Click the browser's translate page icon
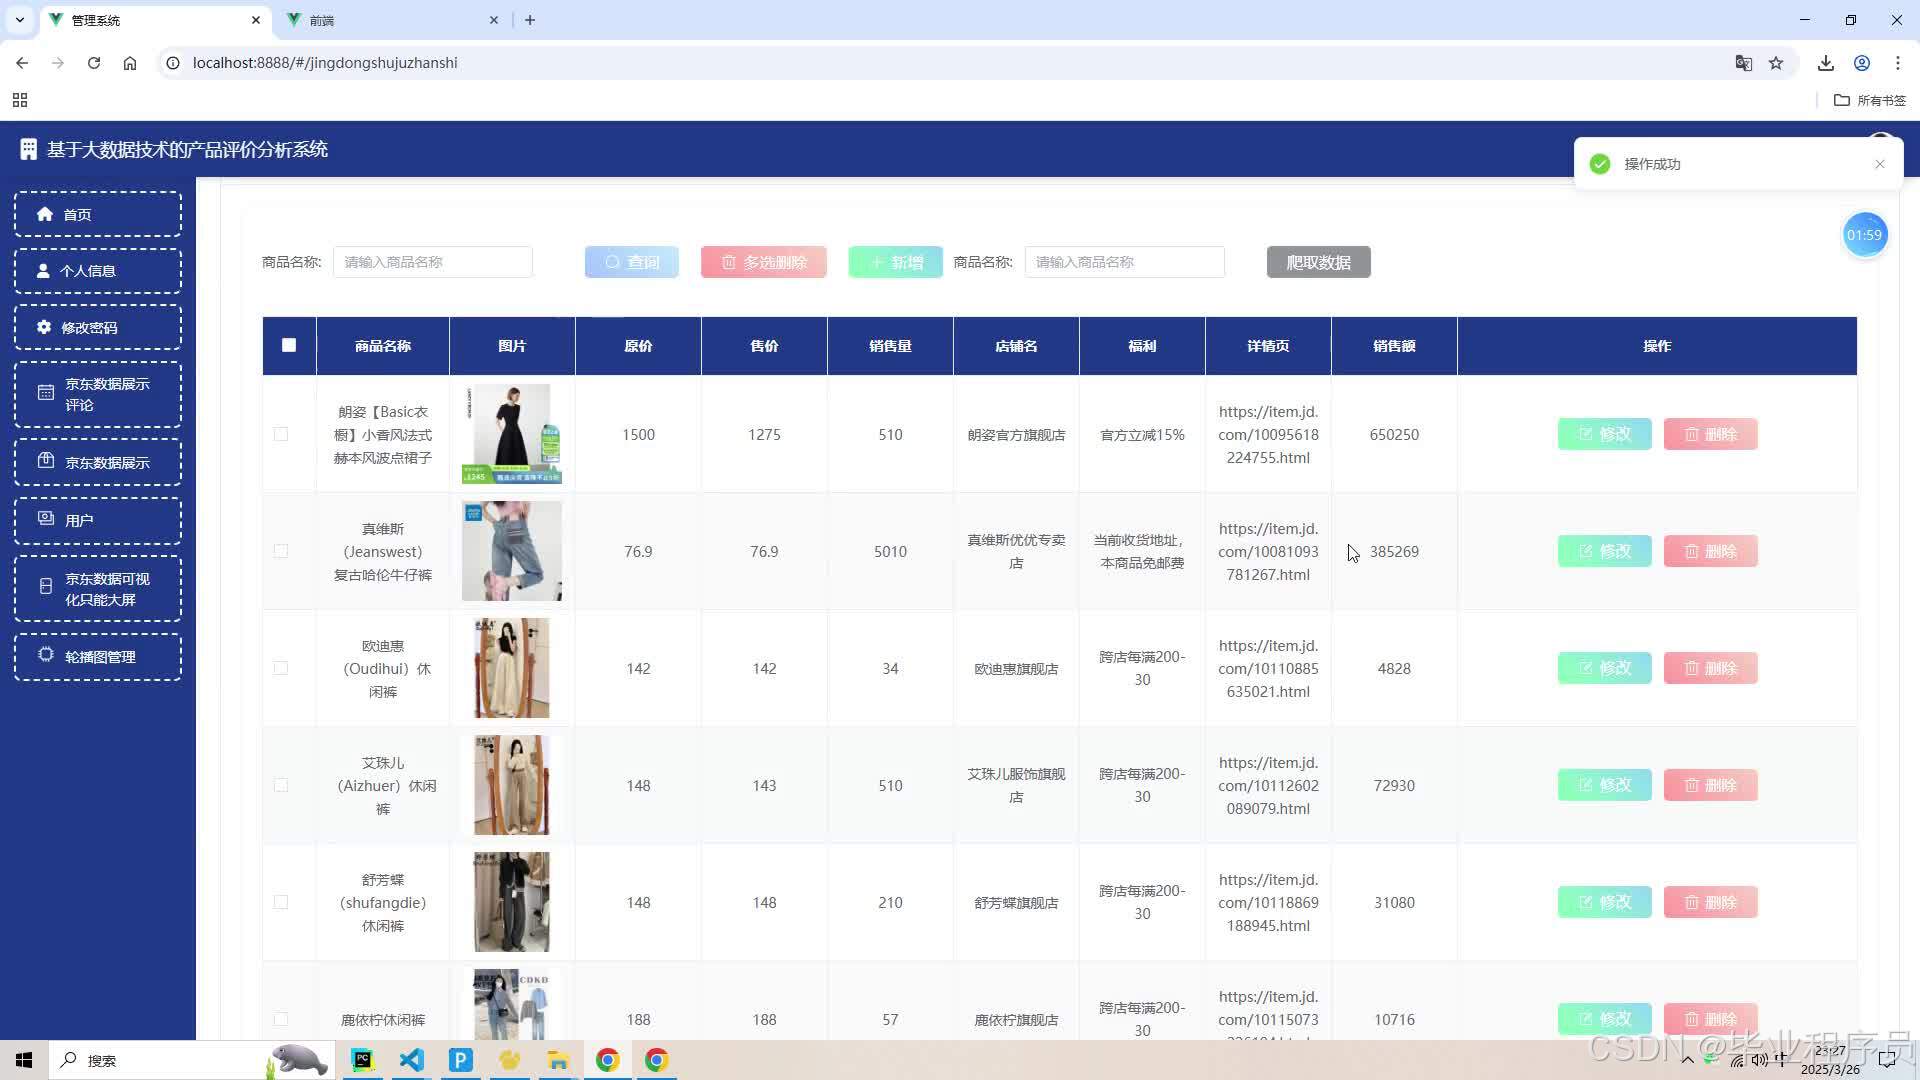The height and width of the screenshot is (1080, 1920). click(1743, 63)
